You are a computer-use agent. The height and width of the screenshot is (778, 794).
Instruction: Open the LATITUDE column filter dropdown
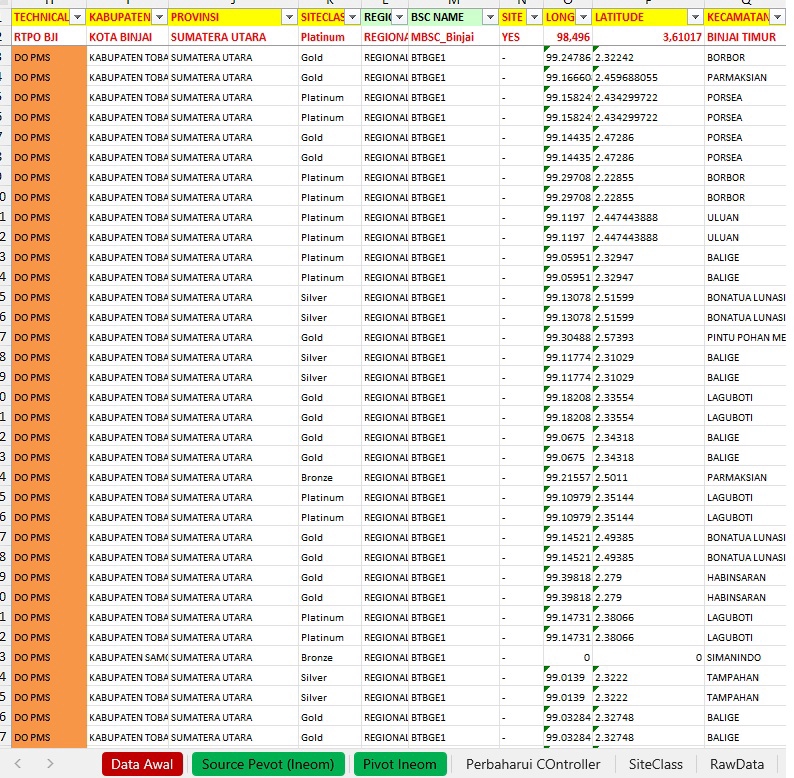[x=696, y=17]
